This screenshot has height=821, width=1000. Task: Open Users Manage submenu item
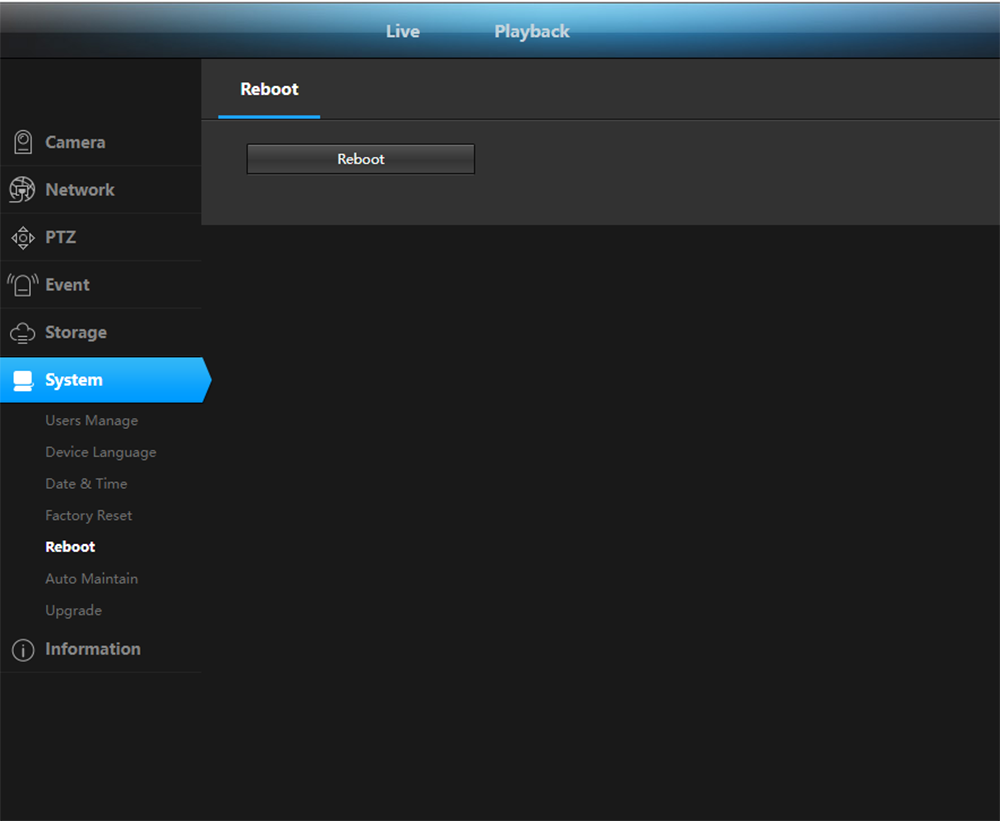(x=91, y=421)
